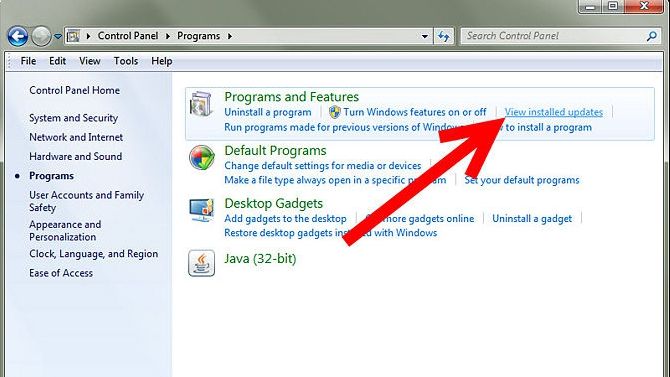Click the Forward navigation arrow button
The height and width of the screenshot is (377, 670).
41,36
